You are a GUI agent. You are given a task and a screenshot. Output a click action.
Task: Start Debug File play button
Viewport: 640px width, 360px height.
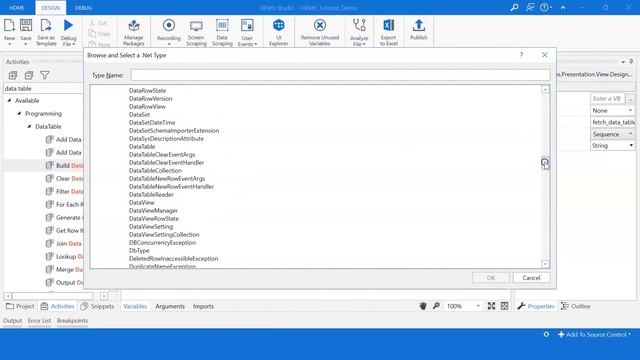tap(68, 25)
